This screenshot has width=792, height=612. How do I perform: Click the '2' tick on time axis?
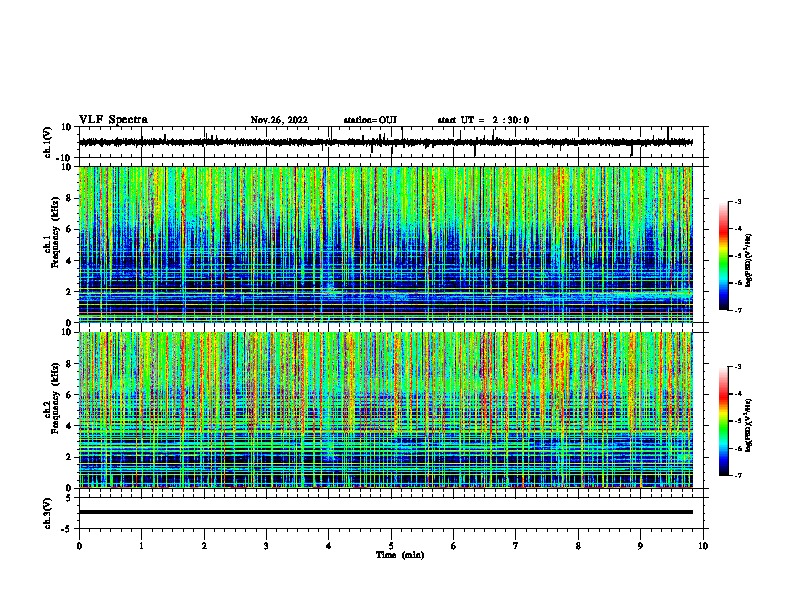point(204,546)
